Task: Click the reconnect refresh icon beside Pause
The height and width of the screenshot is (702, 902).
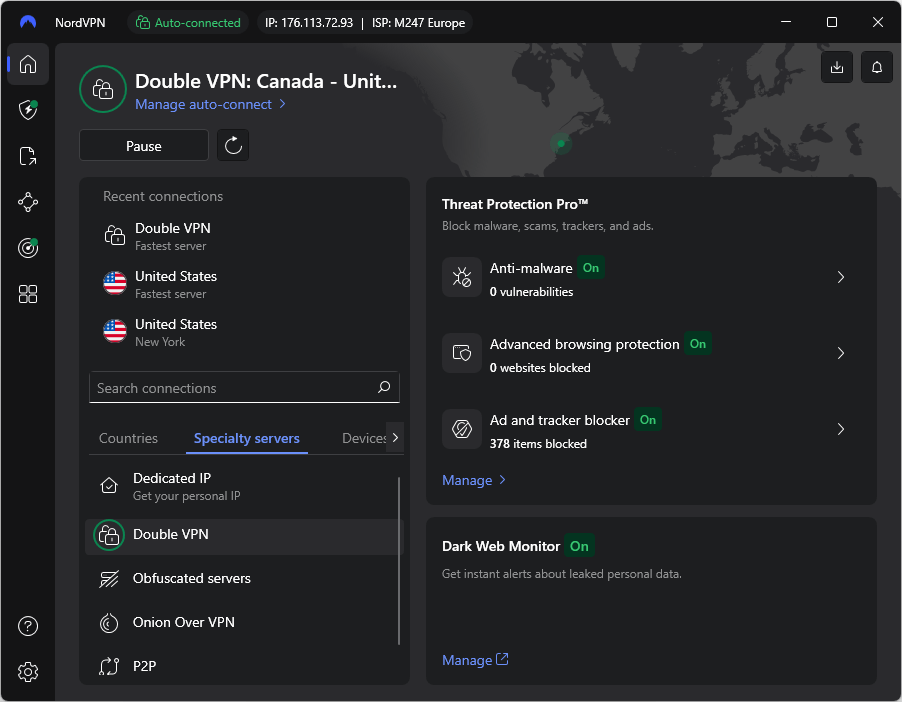Action: 233,145
